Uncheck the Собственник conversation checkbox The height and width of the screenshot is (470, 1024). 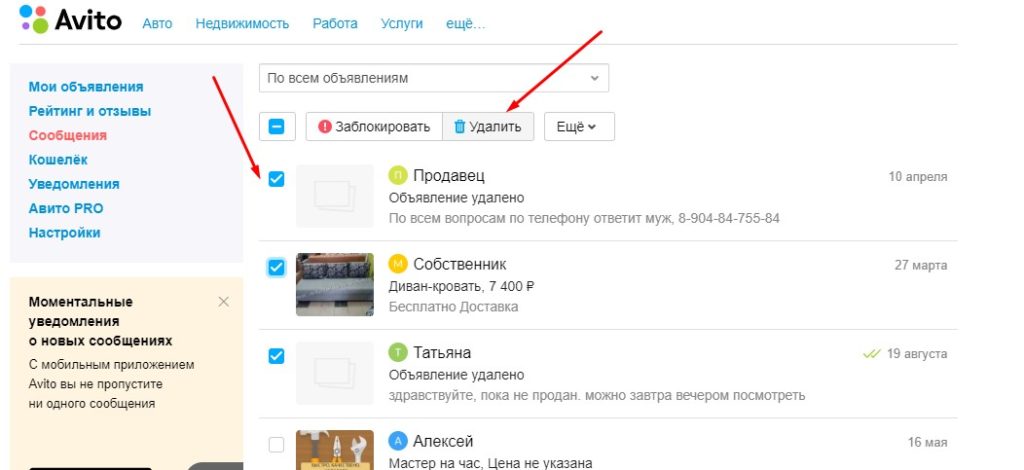tap(277, 267)
